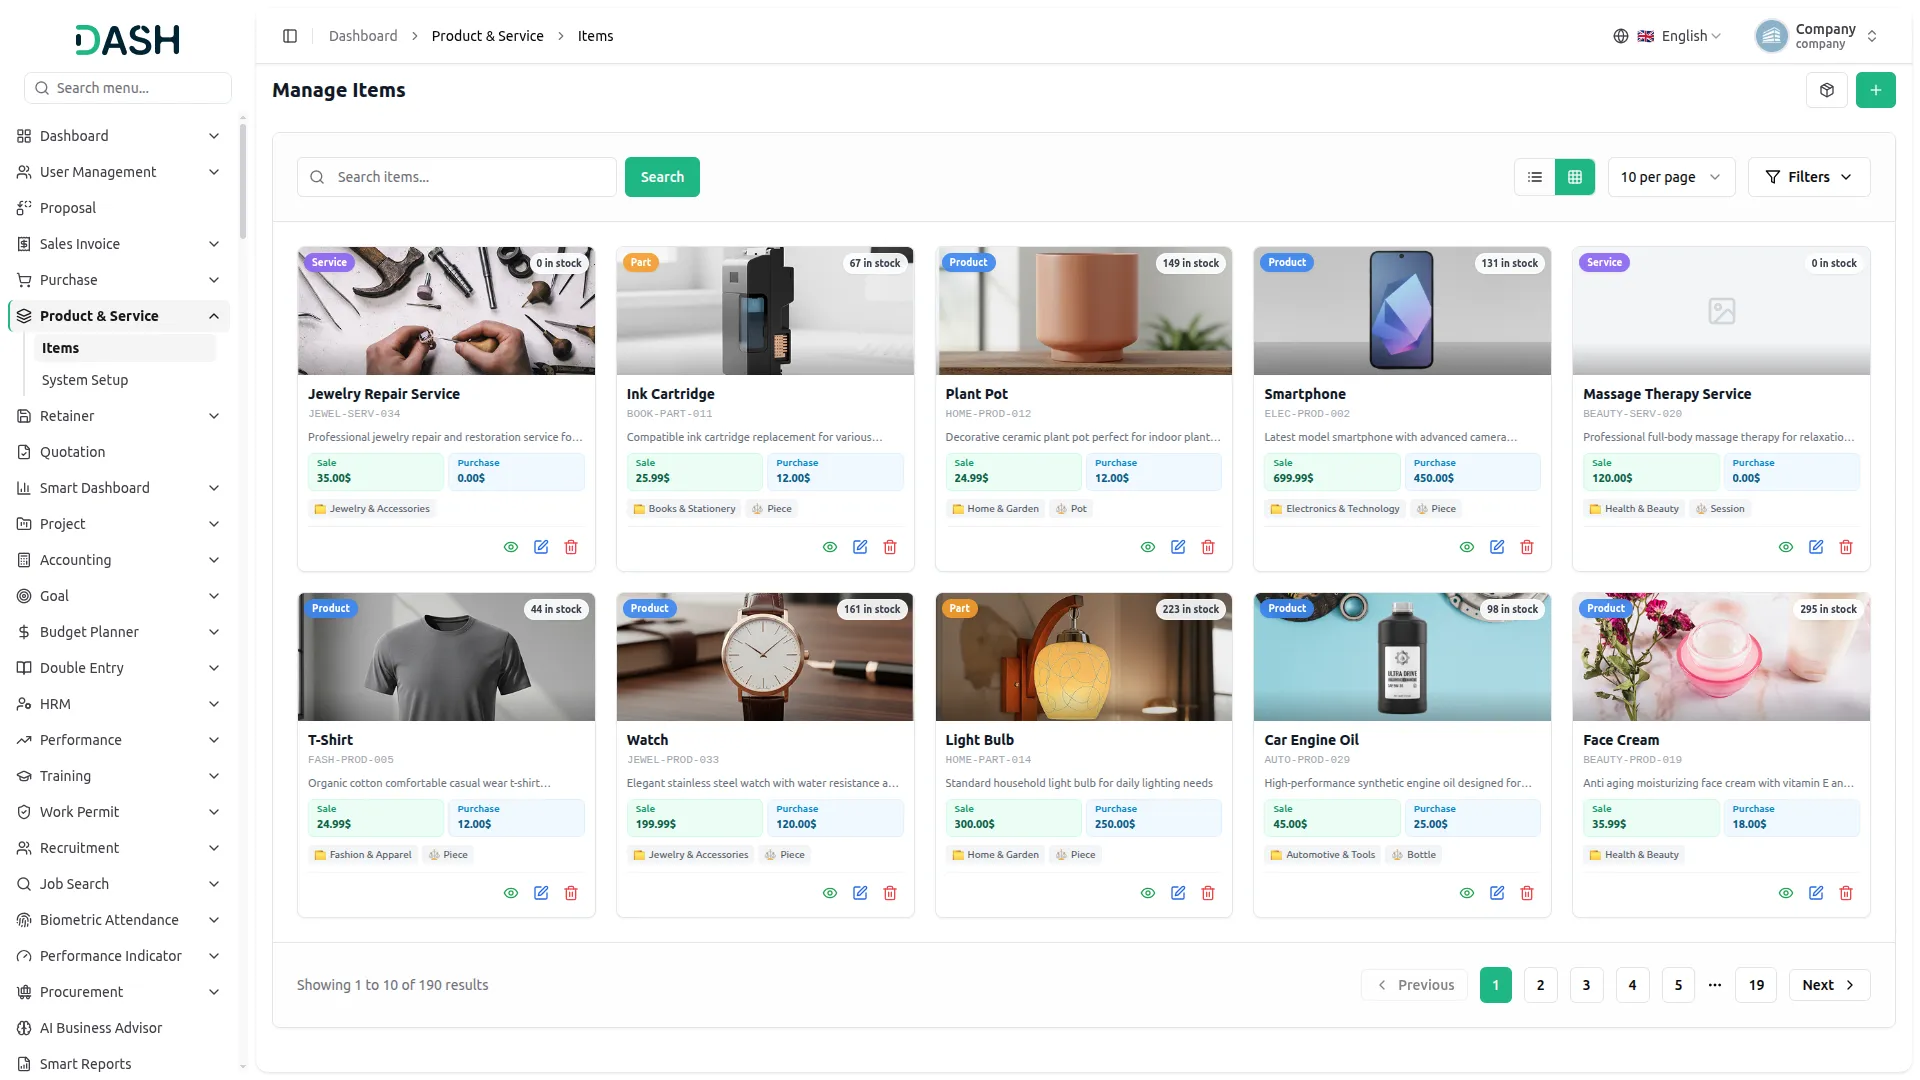The height and width of the screenshot is (1080, 1920).
Task: Open the 10 per page dropdown
Action: point(1671,177)
